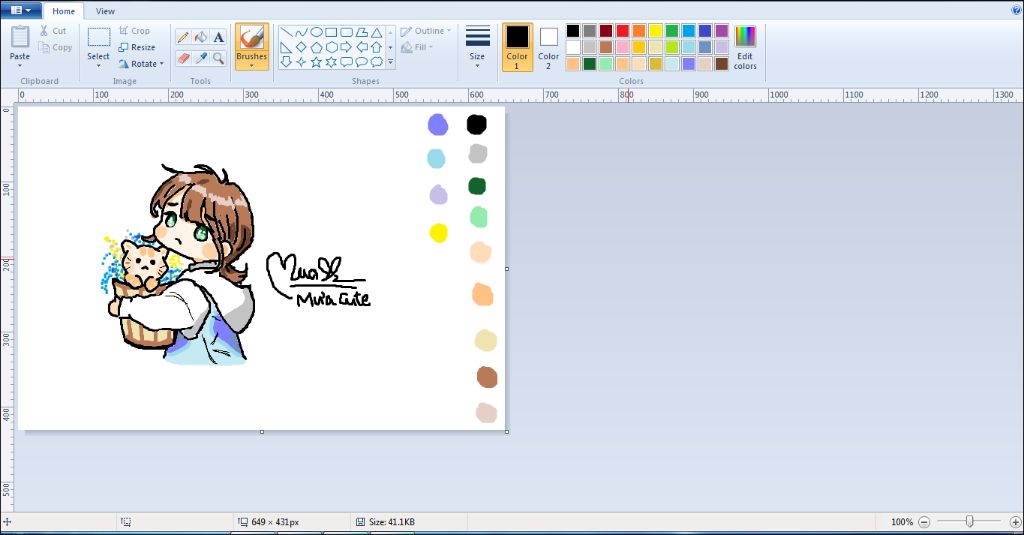Open the Paint file menu button
The height and width of the screenshot is (535, 1024).
(21, 10)
